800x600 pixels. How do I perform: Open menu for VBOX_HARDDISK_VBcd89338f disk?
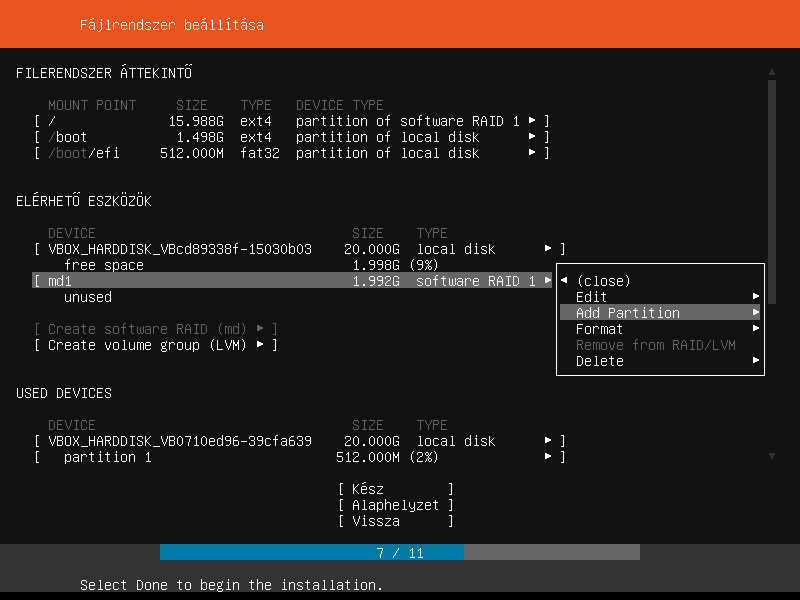548,249
